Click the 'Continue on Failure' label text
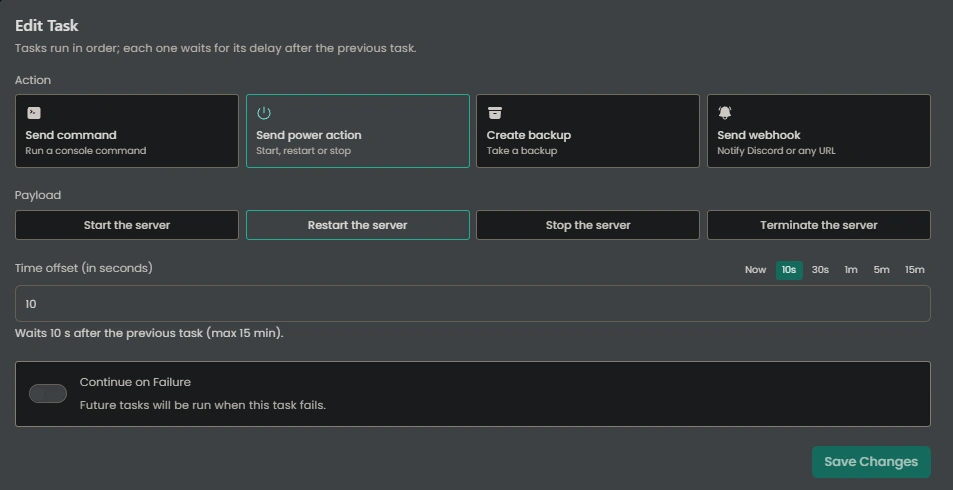Image resolution: width=953 pixels, height=490 pixels. 135,382
